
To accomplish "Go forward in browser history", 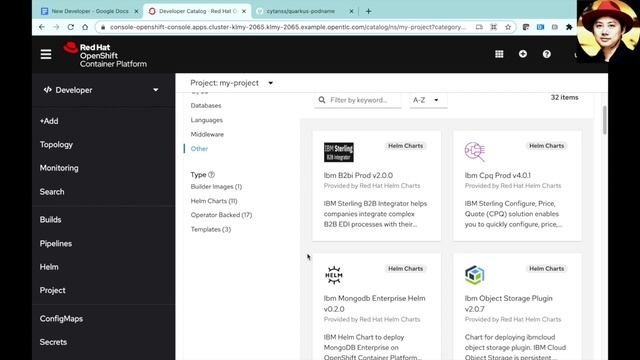I will (x=56, y=27).
